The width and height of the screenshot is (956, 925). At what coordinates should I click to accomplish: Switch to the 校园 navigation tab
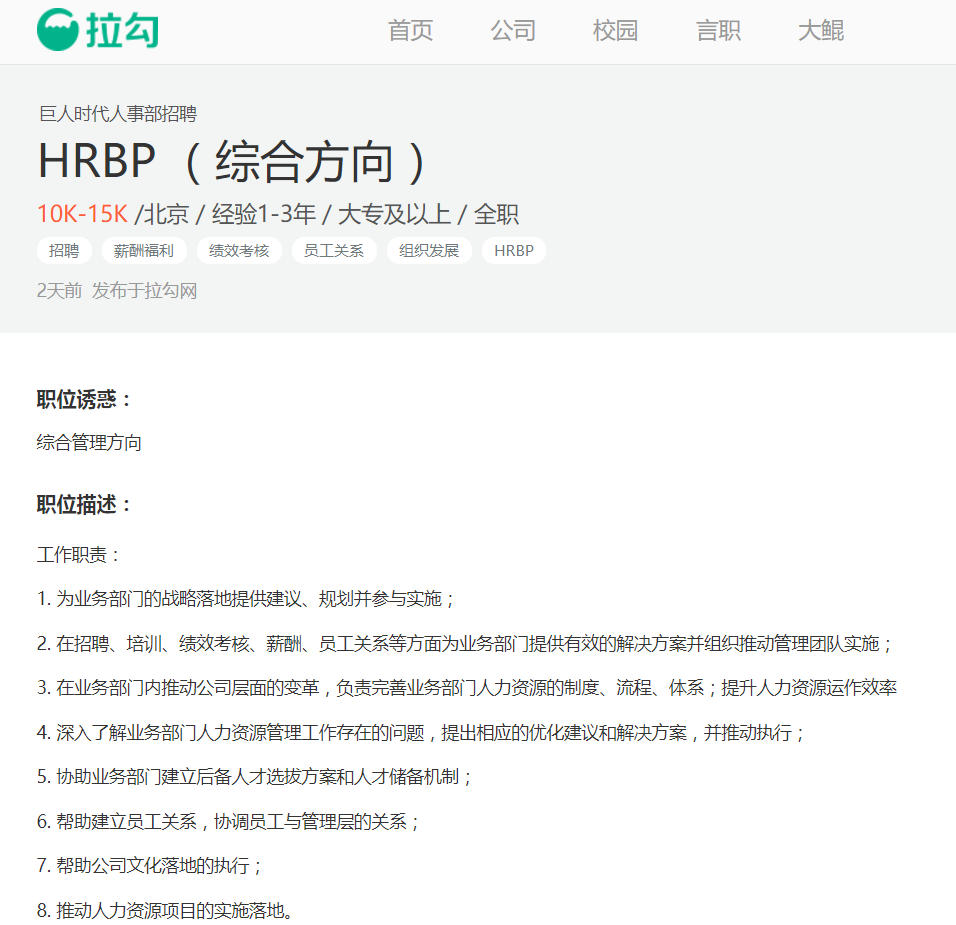click(615, 31)
